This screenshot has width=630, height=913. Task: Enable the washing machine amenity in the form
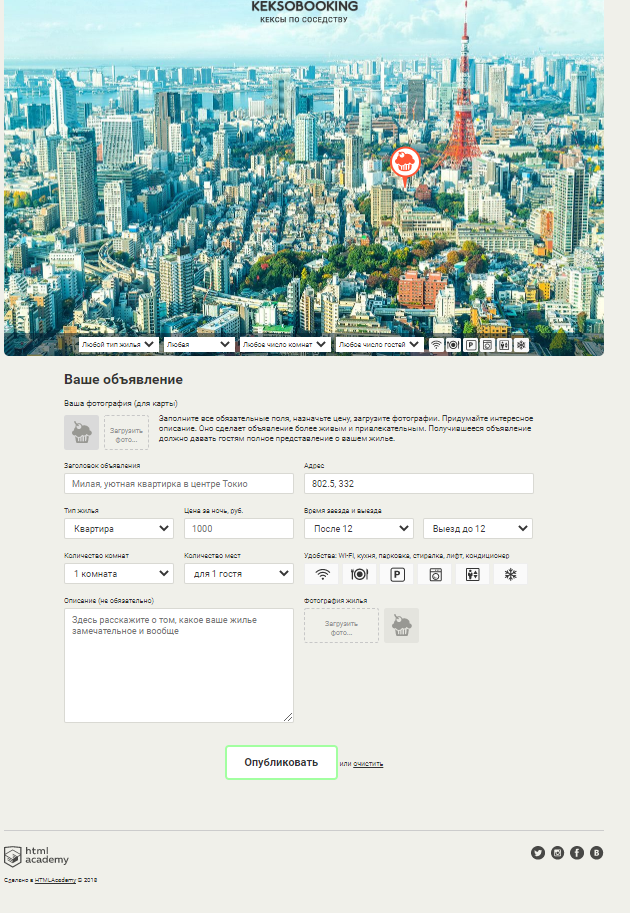(x=435, y=574)
